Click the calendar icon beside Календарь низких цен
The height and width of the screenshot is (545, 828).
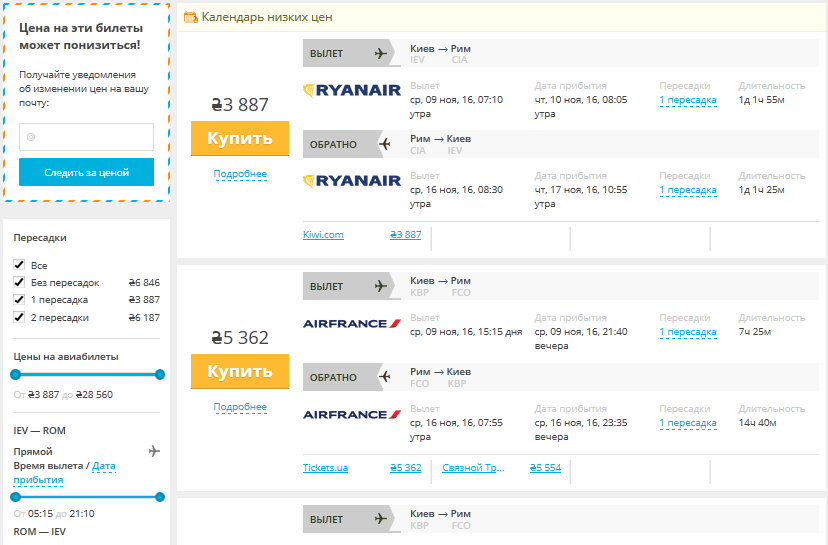(190, 17)
